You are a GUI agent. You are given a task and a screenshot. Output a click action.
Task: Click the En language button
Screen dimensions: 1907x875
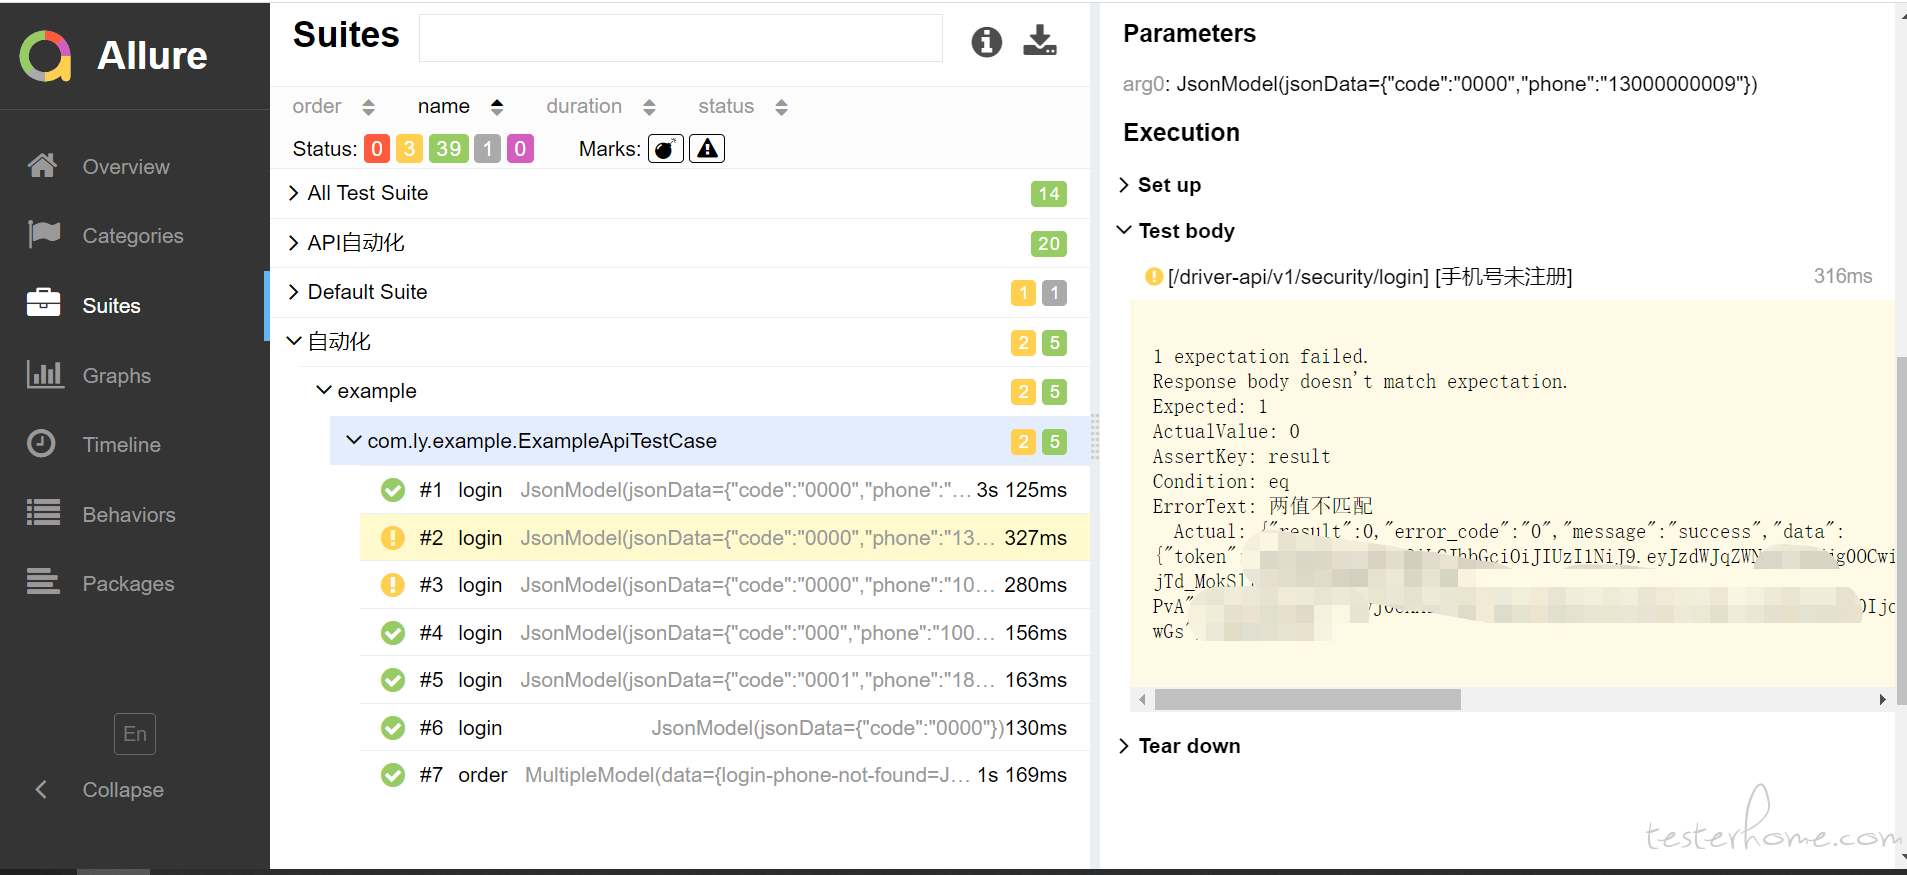tap(135, 734)
